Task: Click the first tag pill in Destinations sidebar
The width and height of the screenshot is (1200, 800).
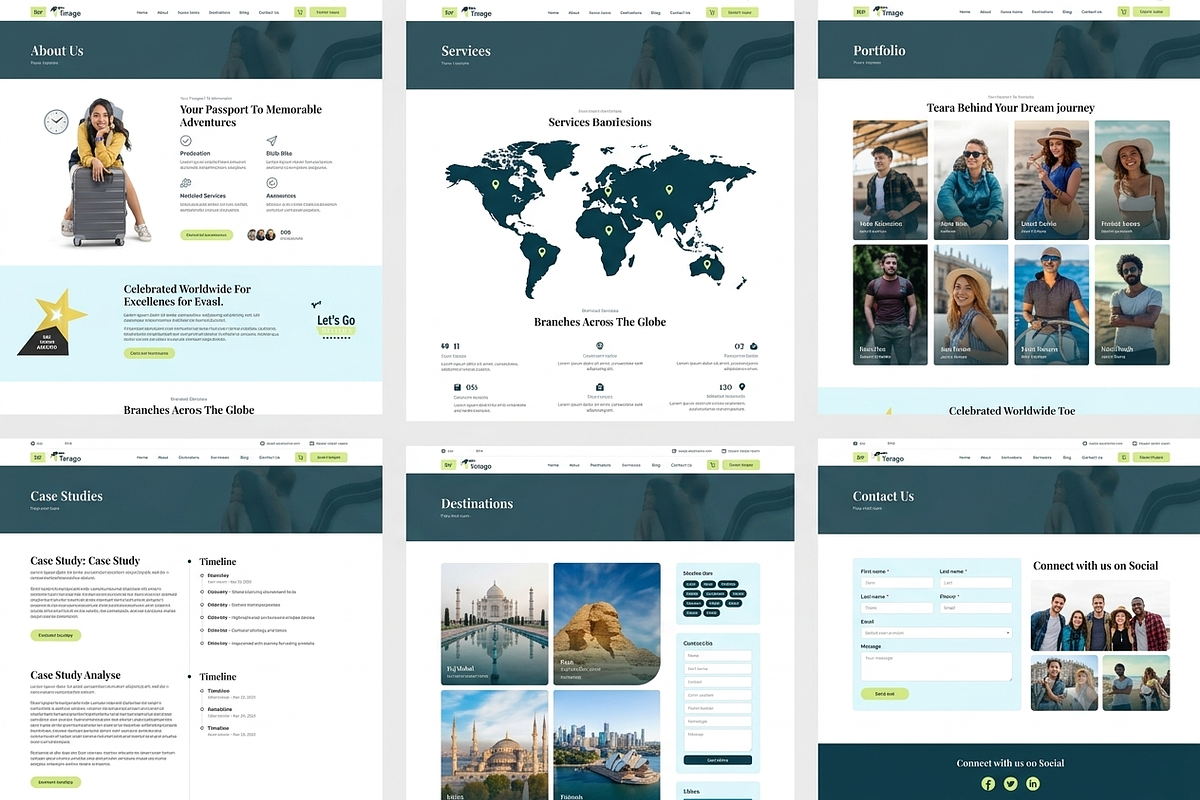Action: [x=691, y=584]
